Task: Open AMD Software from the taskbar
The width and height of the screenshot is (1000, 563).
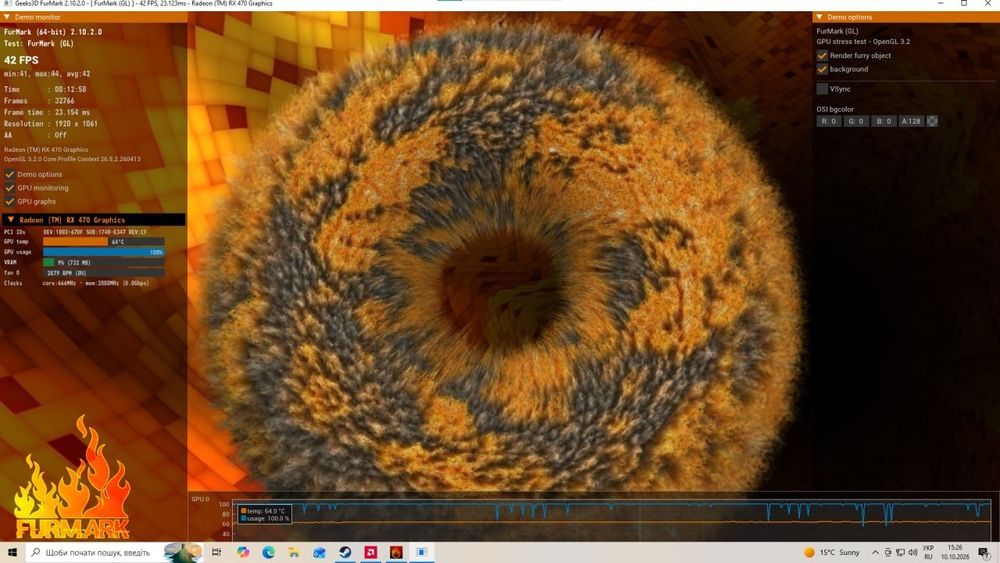Action: pos(371,552)
